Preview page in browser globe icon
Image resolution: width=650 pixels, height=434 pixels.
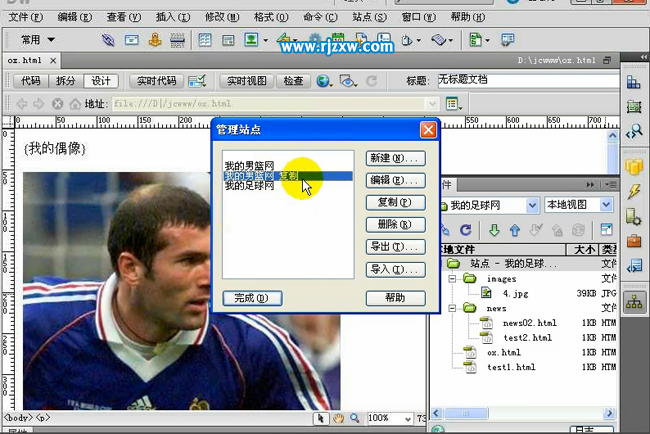click(x=323, y=81)
